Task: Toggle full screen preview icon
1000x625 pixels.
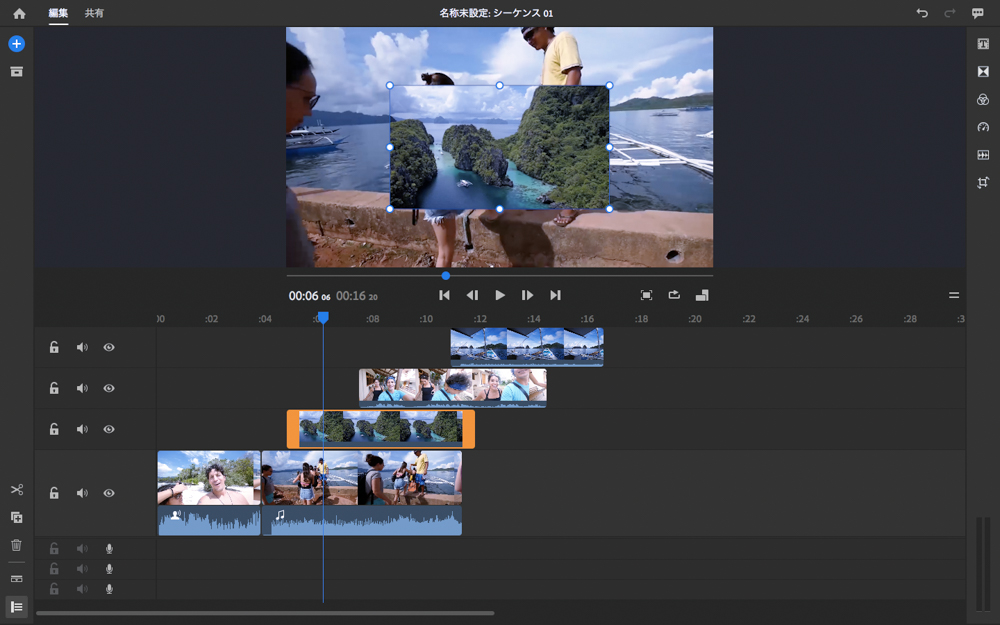Action: [646, 295]
